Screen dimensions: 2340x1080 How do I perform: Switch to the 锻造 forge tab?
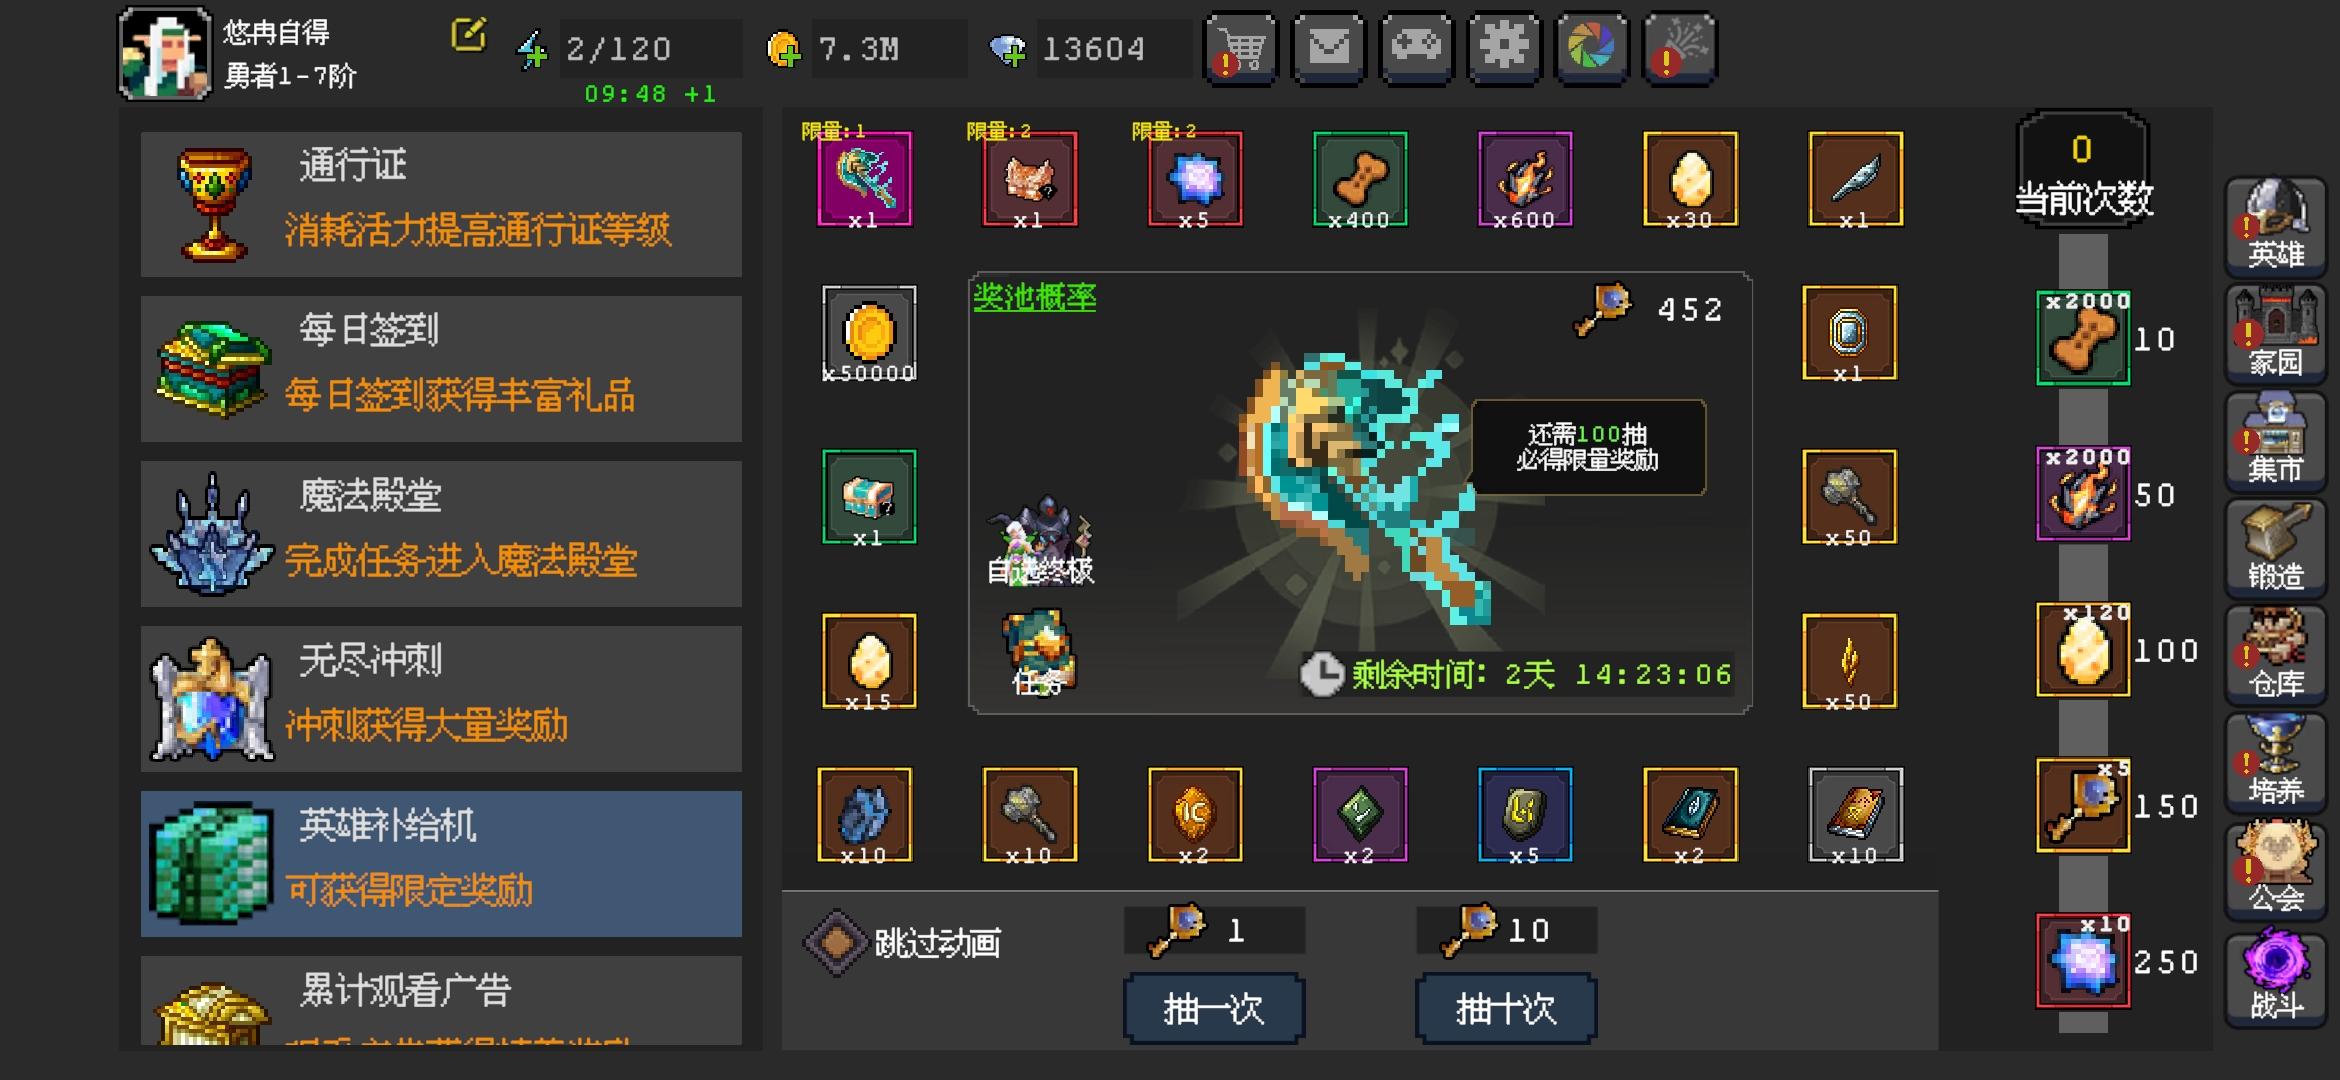(2276, 548)
